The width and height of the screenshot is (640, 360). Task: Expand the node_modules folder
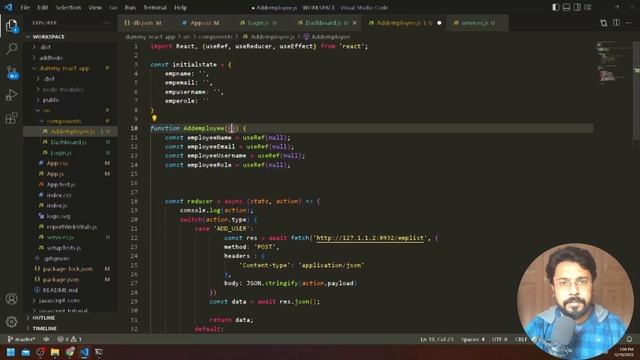[63, 89]
